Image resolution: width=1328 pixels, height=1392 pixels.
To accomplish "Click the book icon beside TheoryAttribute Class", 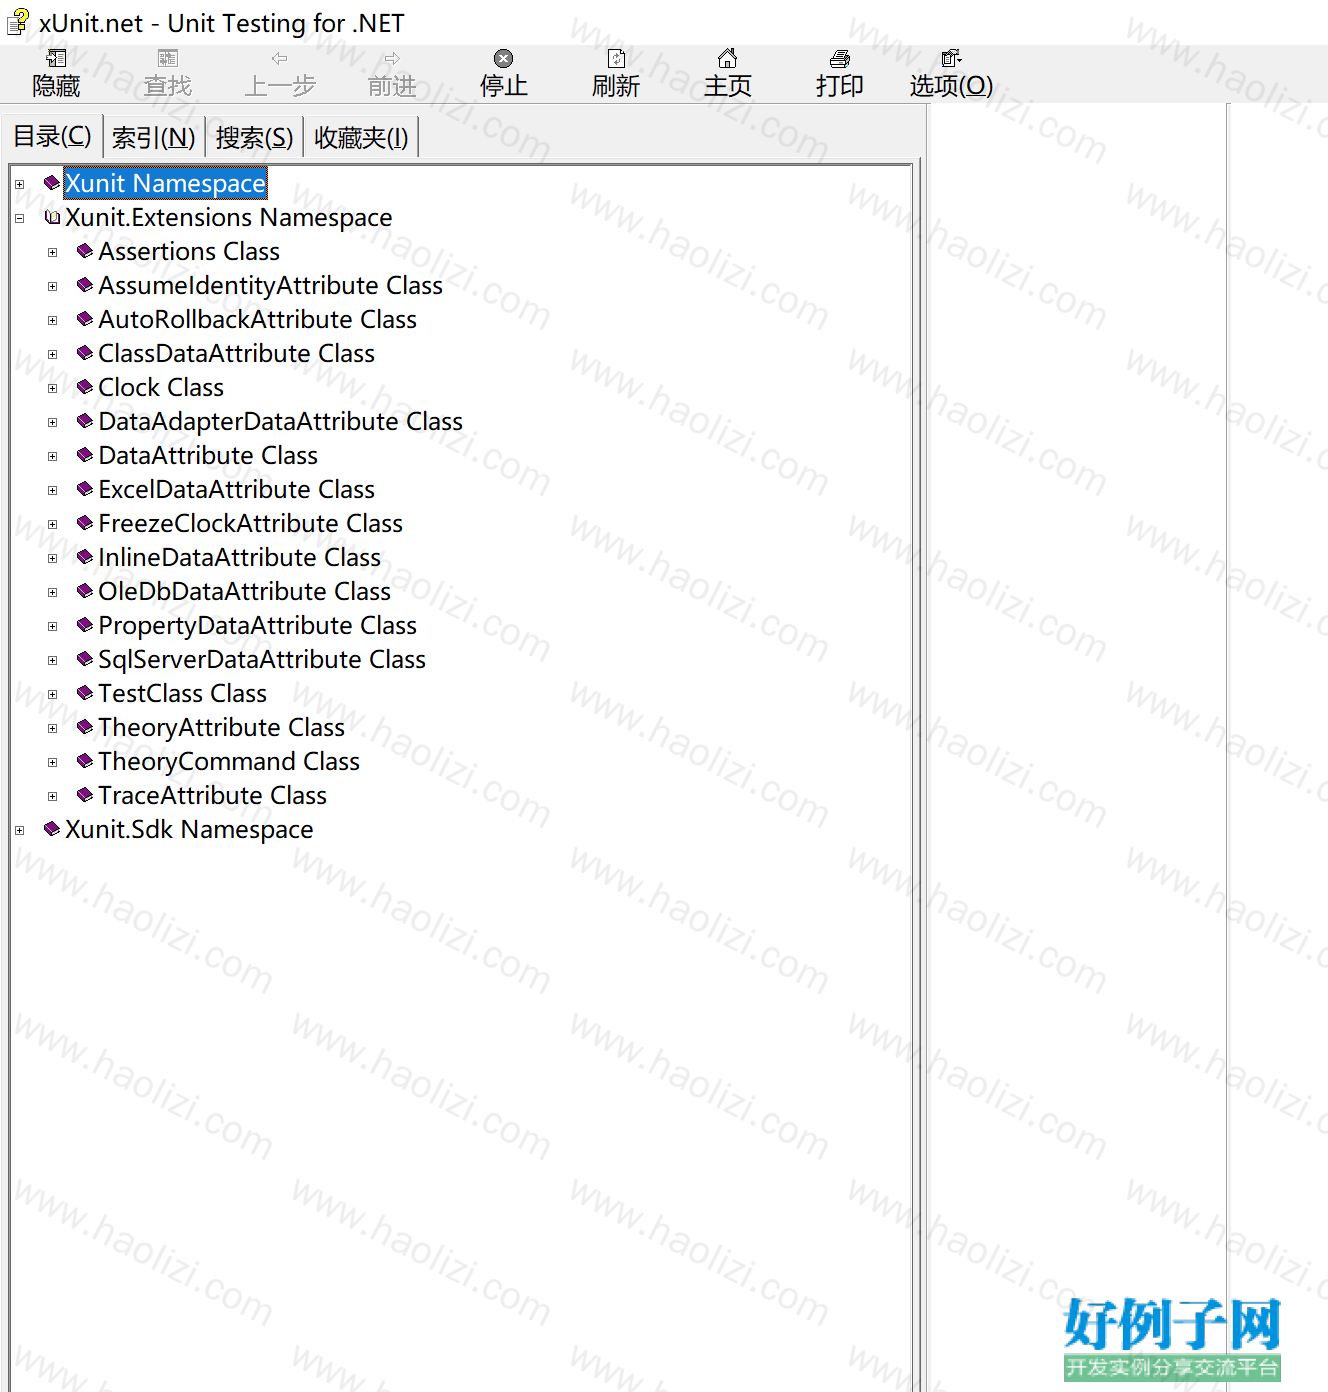I will point(85,727).
